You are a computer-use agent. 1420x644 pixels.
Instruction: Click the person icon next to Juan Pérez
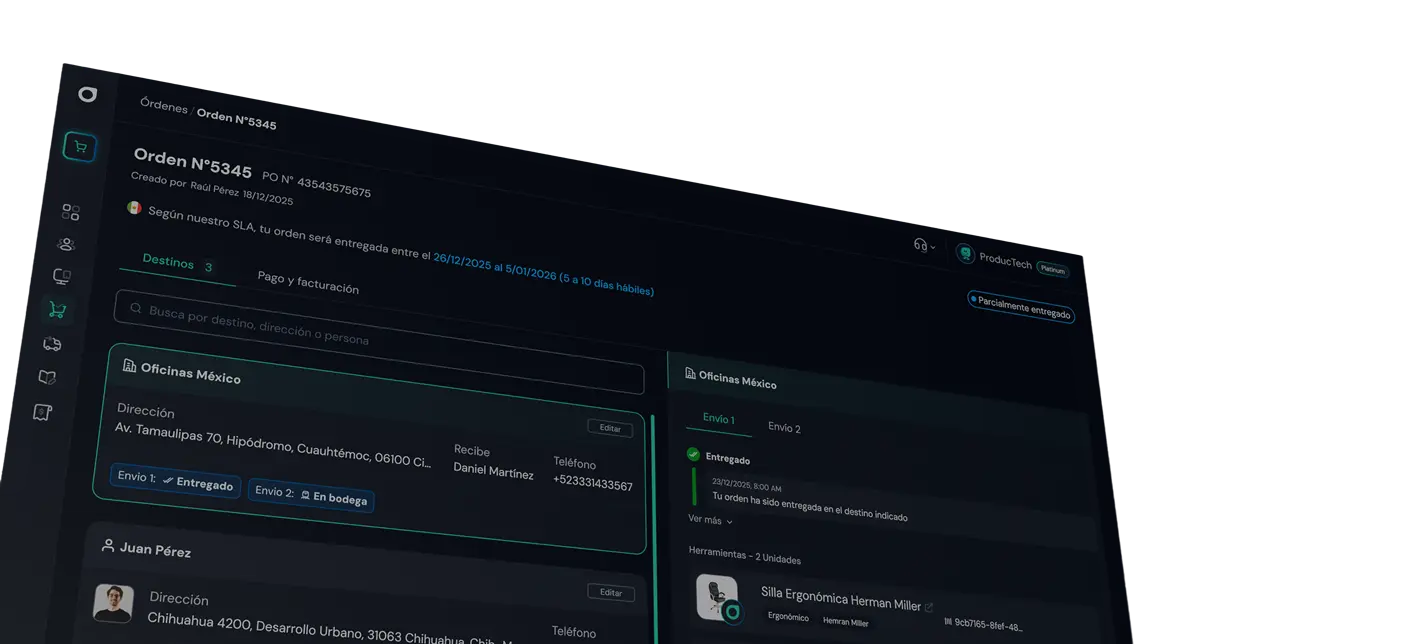tap(108, 546)
